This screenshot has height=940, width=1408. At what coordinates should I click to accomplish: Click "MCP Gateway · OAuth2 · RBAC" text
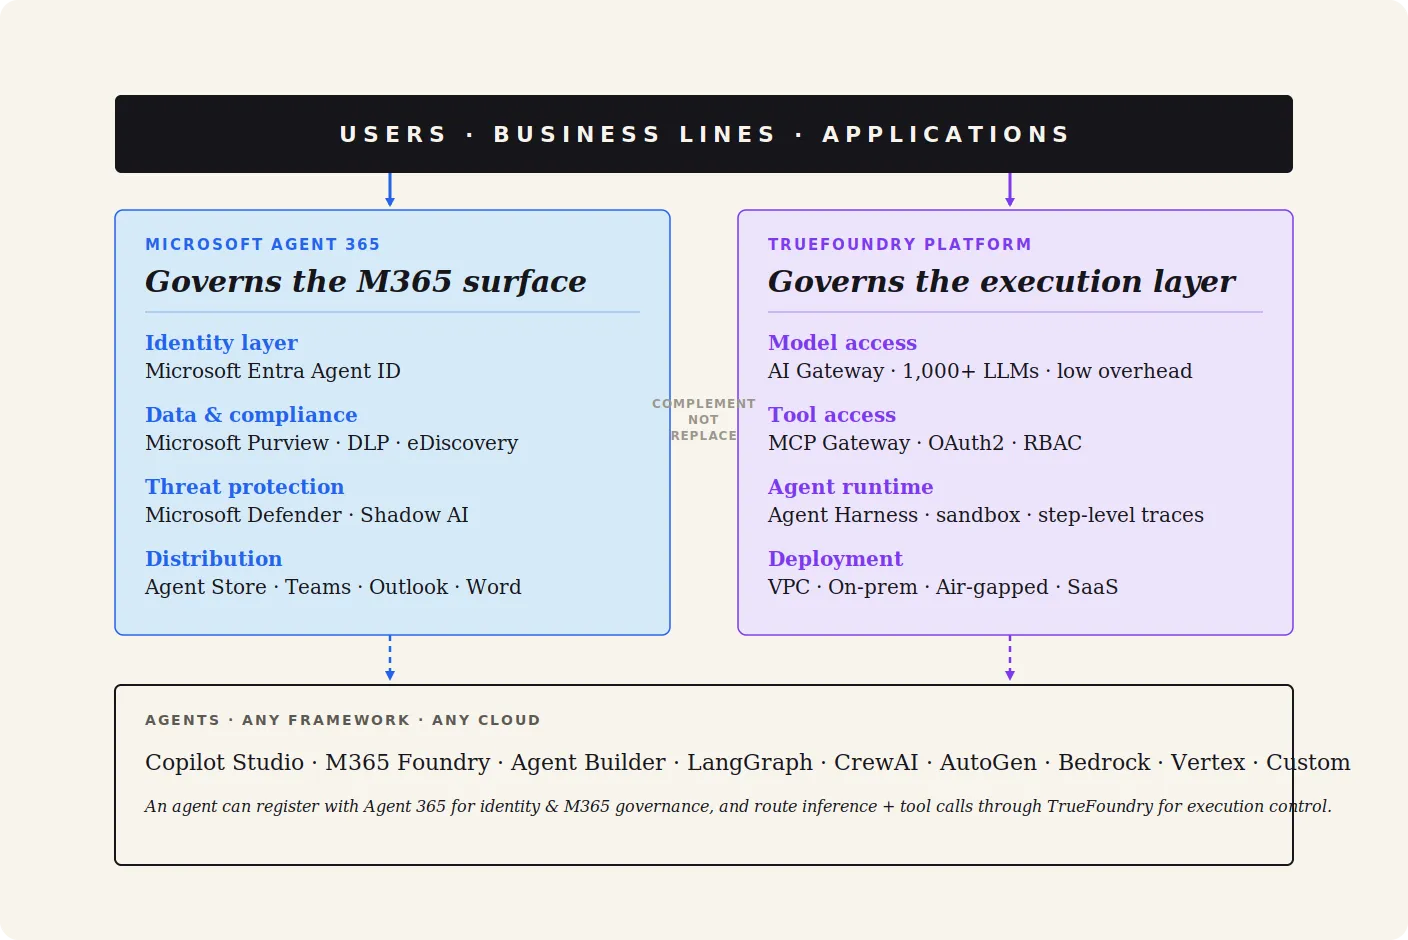point(925,443)
